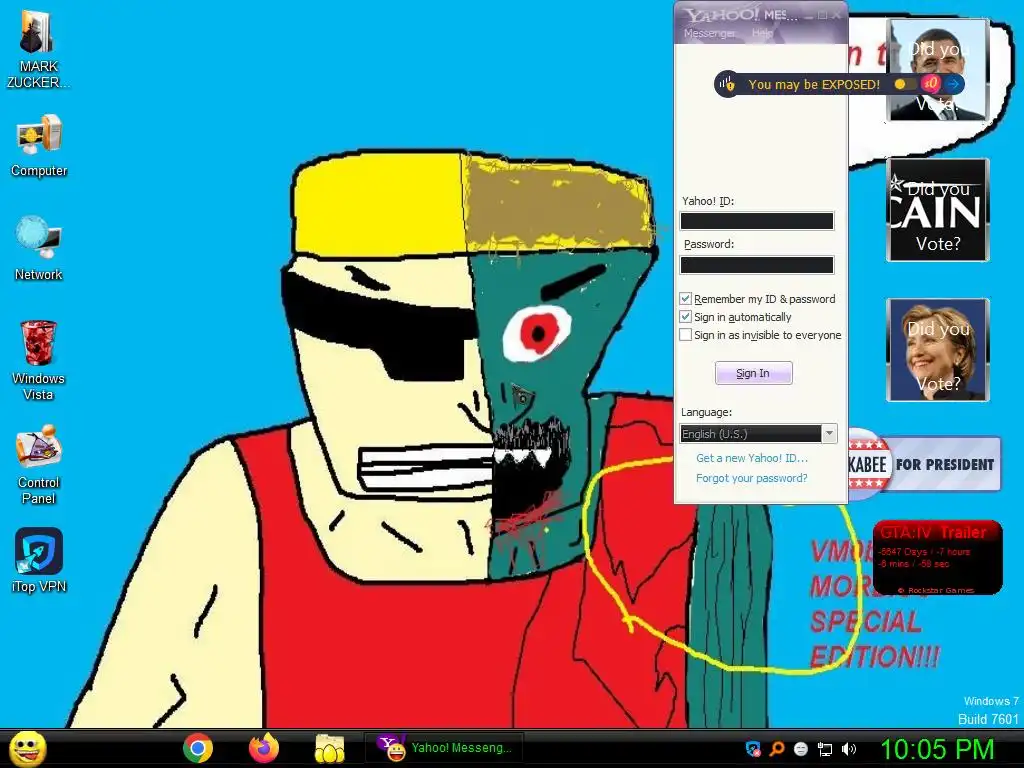Viewport: 1024px width, 768px height.
Task: Toggle the yellow switch on the VPN banner
Action: [x=904, y=84]
